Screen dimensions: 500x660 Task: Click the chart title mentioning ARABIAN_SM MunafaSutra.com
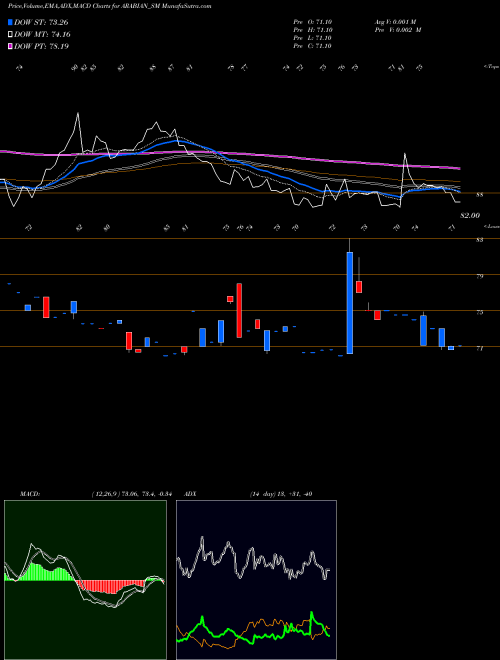tap(110, 6)
